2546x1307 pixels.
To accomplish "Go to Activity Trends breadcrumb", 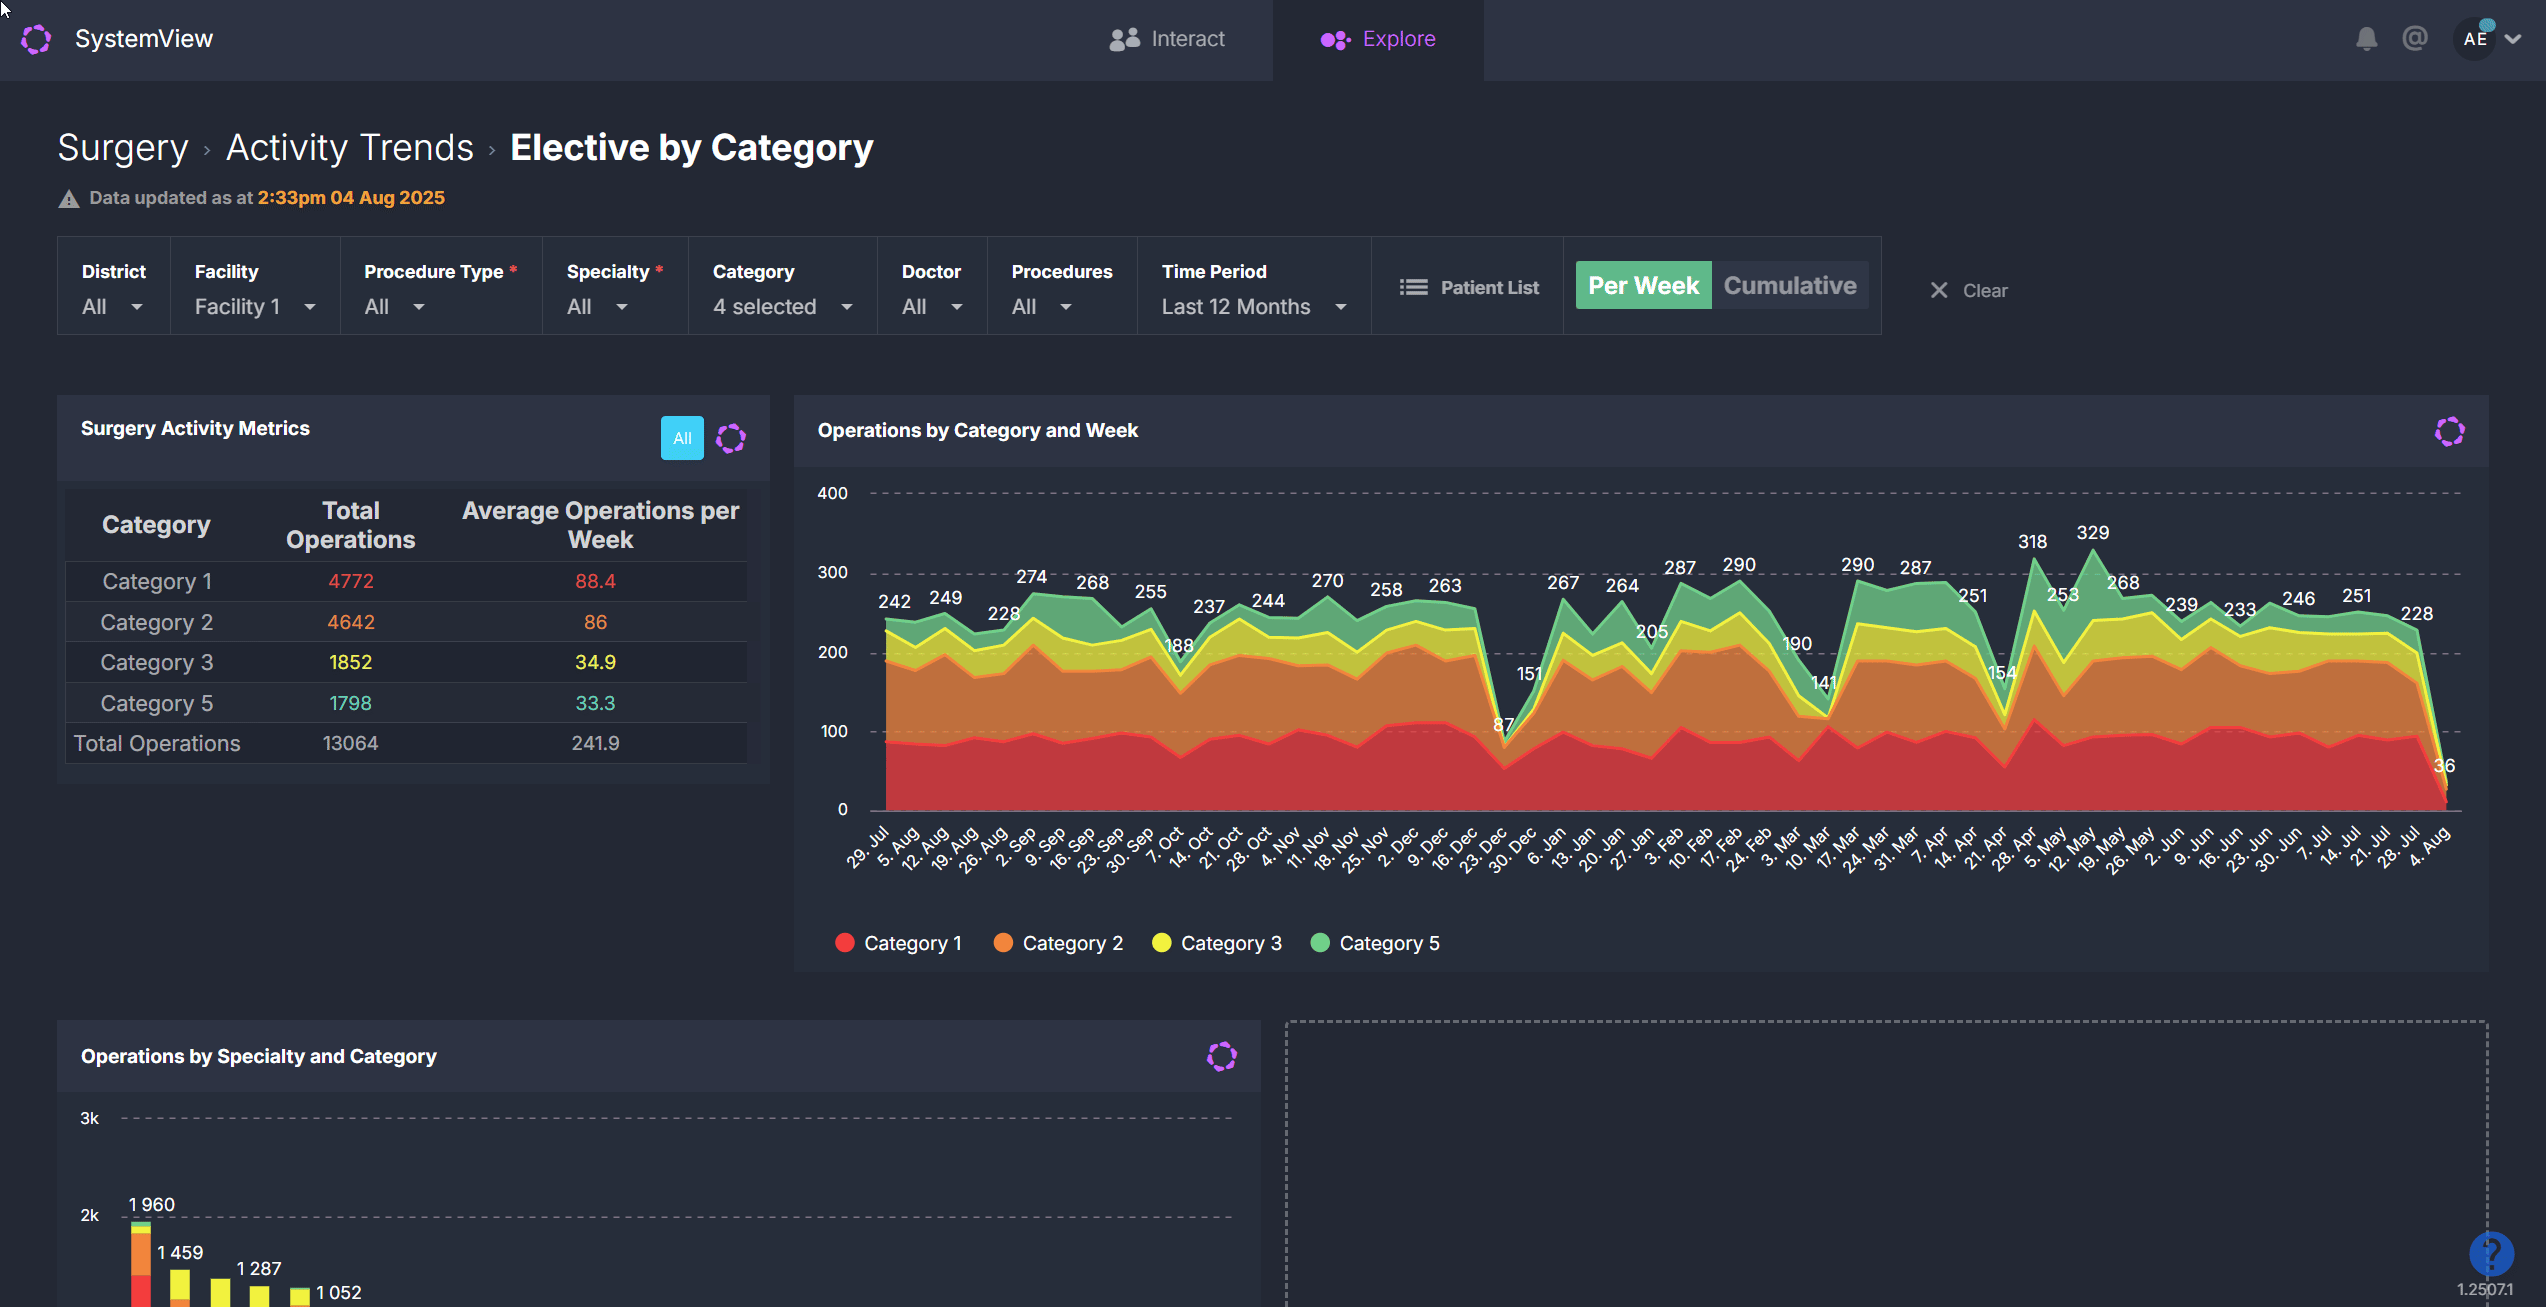I will click(350, 147).
